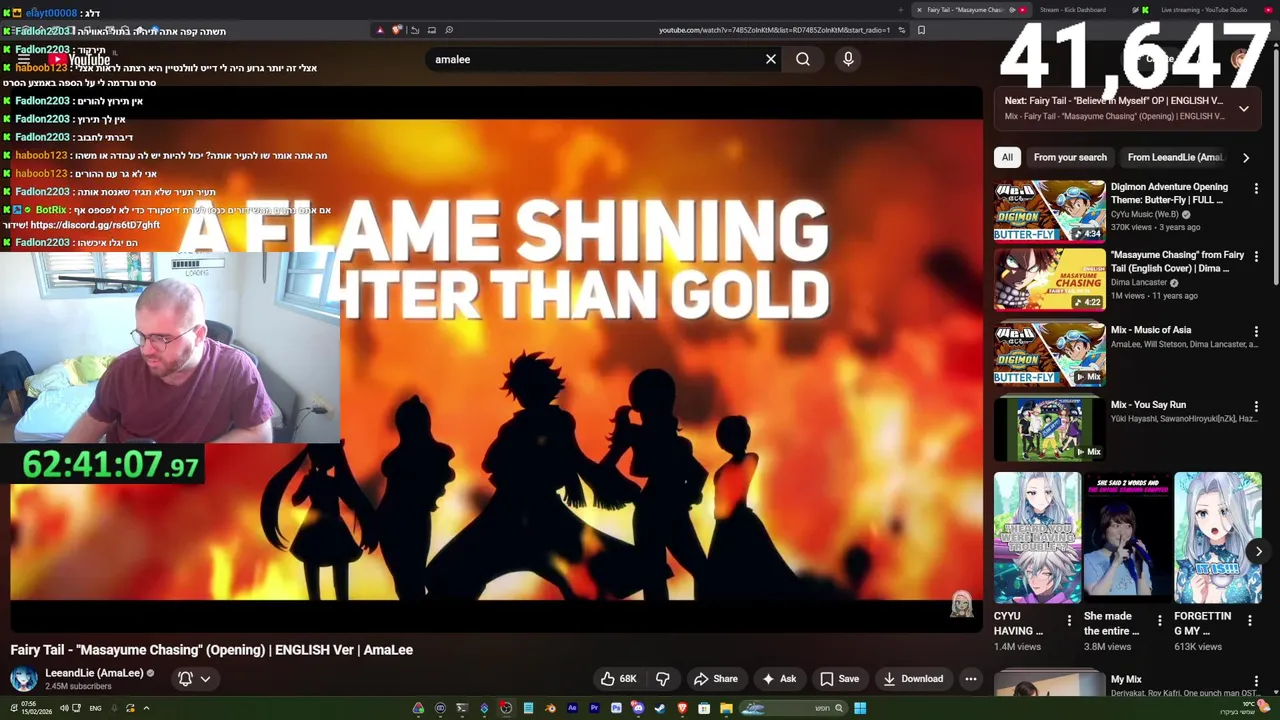Open Discord from the taskbar
Viewport: 1280px width, 720px height.
[637, 708]
